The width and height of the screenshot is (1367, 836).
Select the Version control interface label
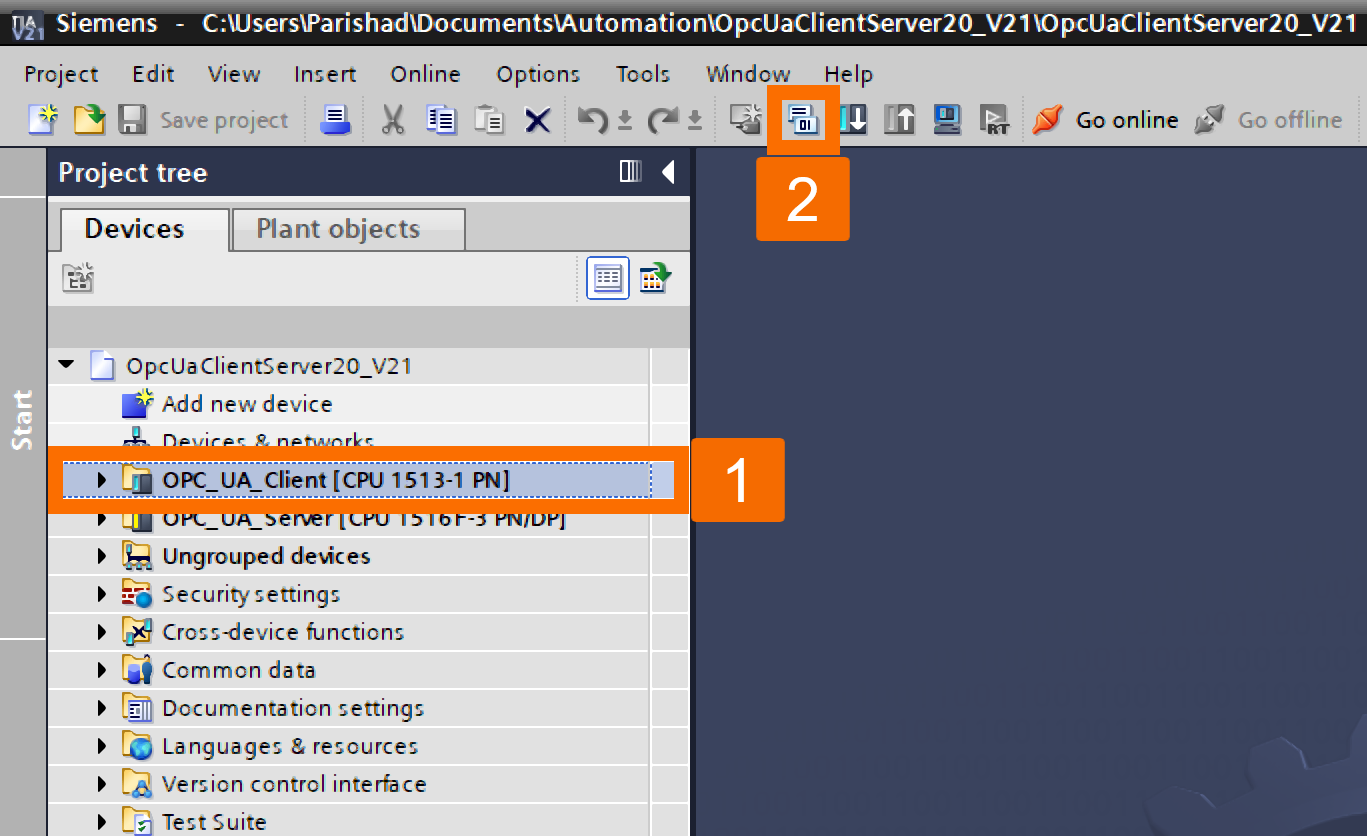tap(294, 784)
